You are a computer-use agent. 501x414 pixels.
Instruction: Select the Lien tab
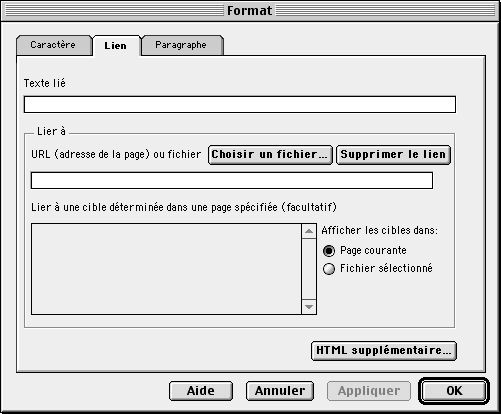(x=116, y=46)
